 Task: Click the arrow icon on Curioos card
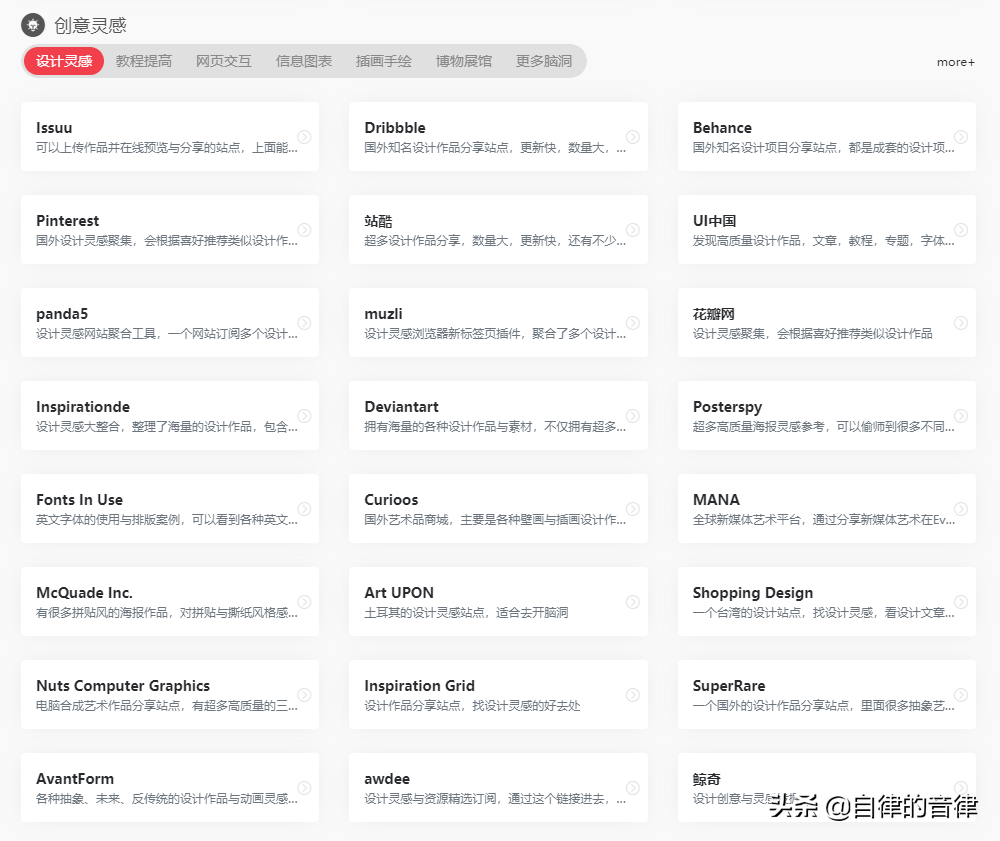coord(633,509)
